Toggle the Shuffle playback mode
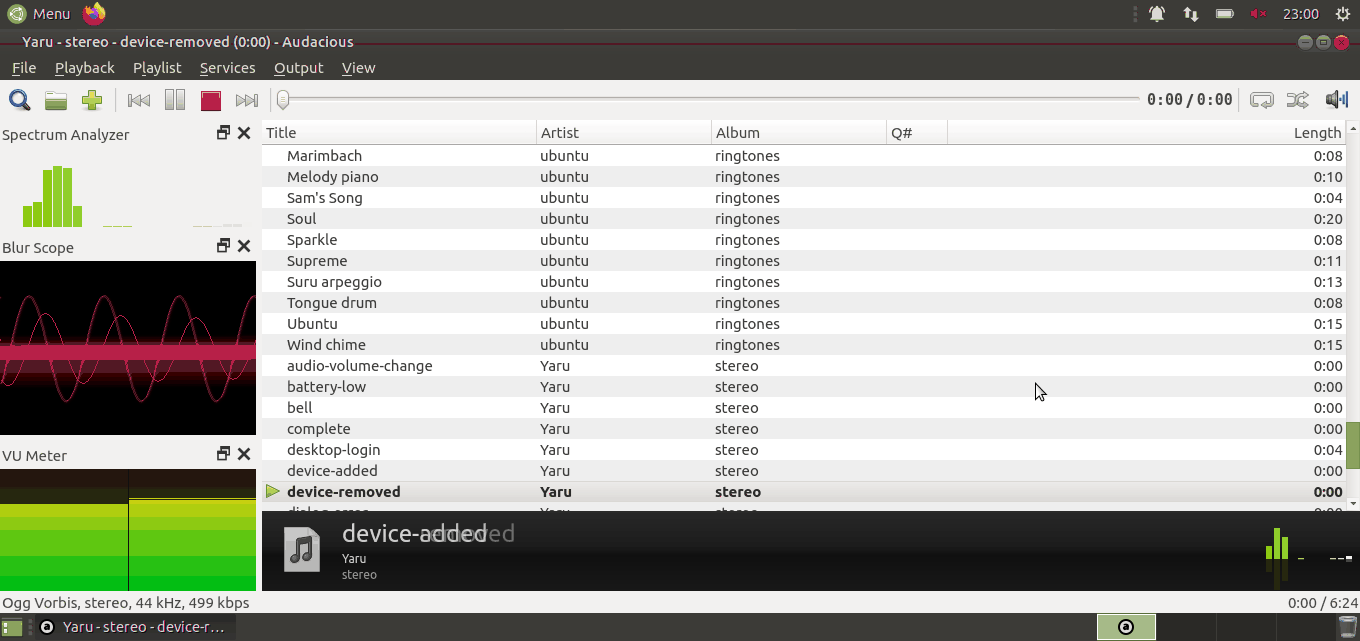Viewport: 1360px width, 641px height. pos(1297,100)
